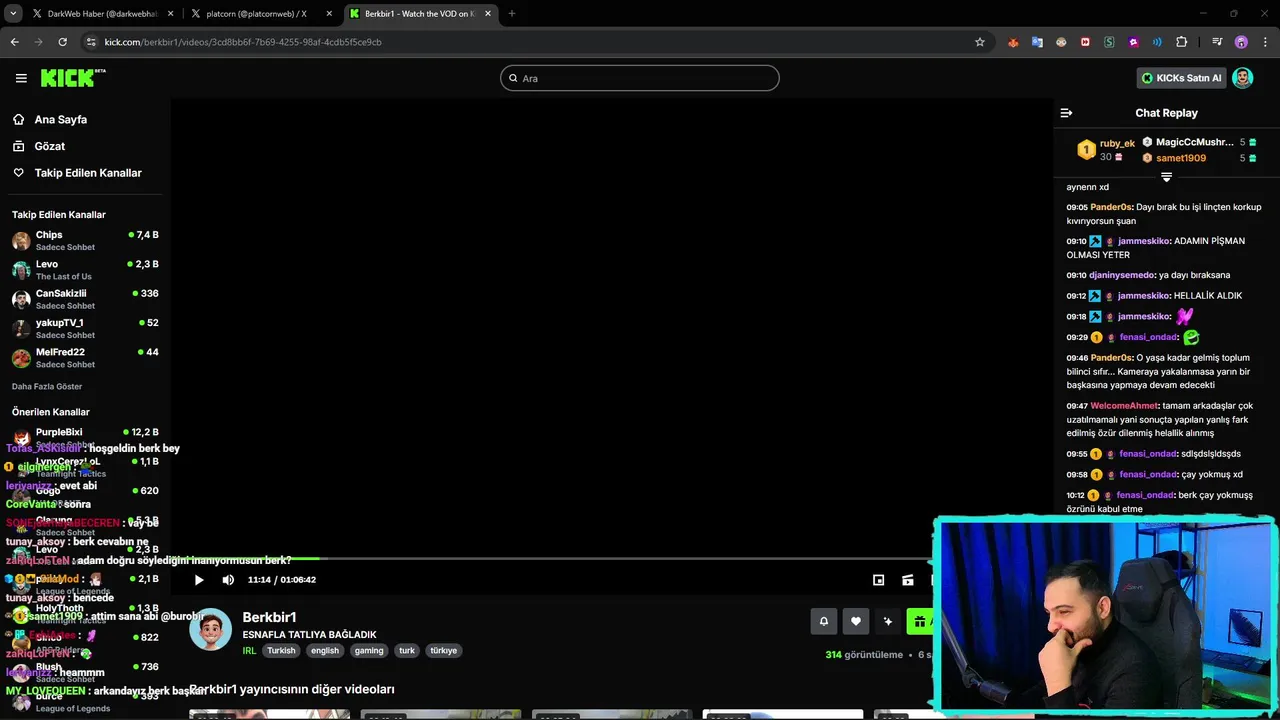This screenshot has width=1280, height=720.
Task: Toggle the notification bell for Berkbir1
Action: coord(824,621)
